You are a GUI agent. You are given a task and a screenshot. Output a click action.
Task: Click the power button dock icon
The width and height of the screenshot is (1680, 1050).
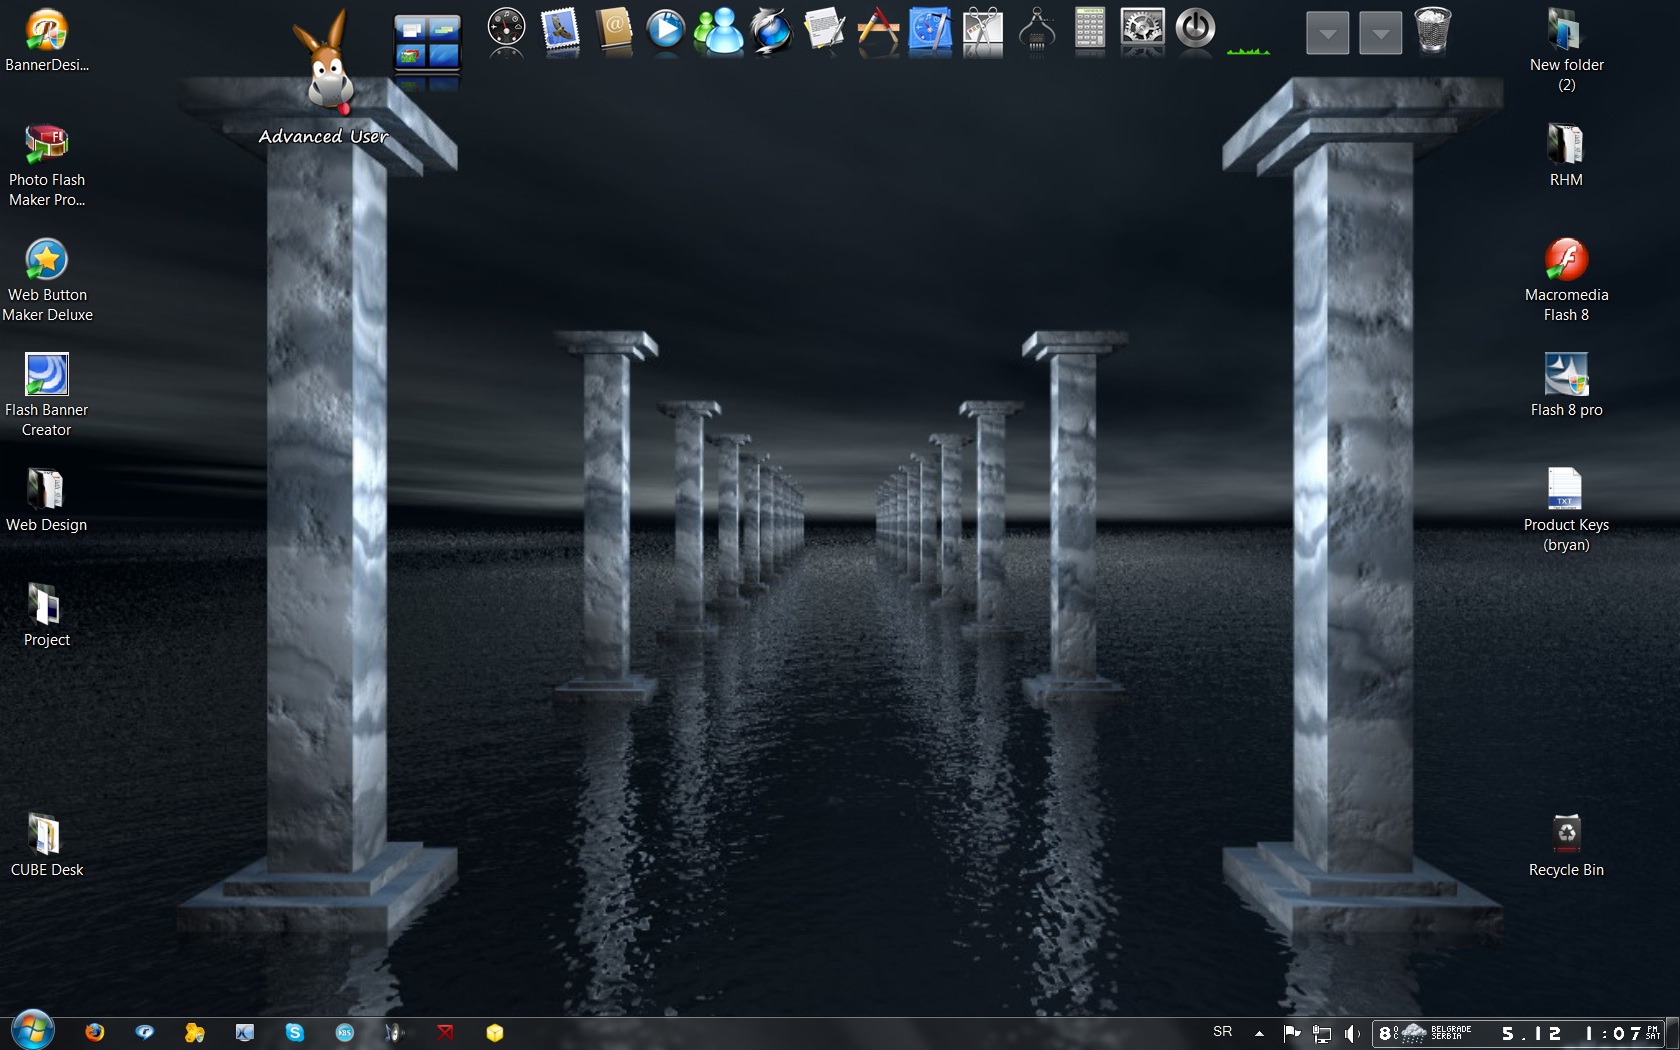[1195, 30]
